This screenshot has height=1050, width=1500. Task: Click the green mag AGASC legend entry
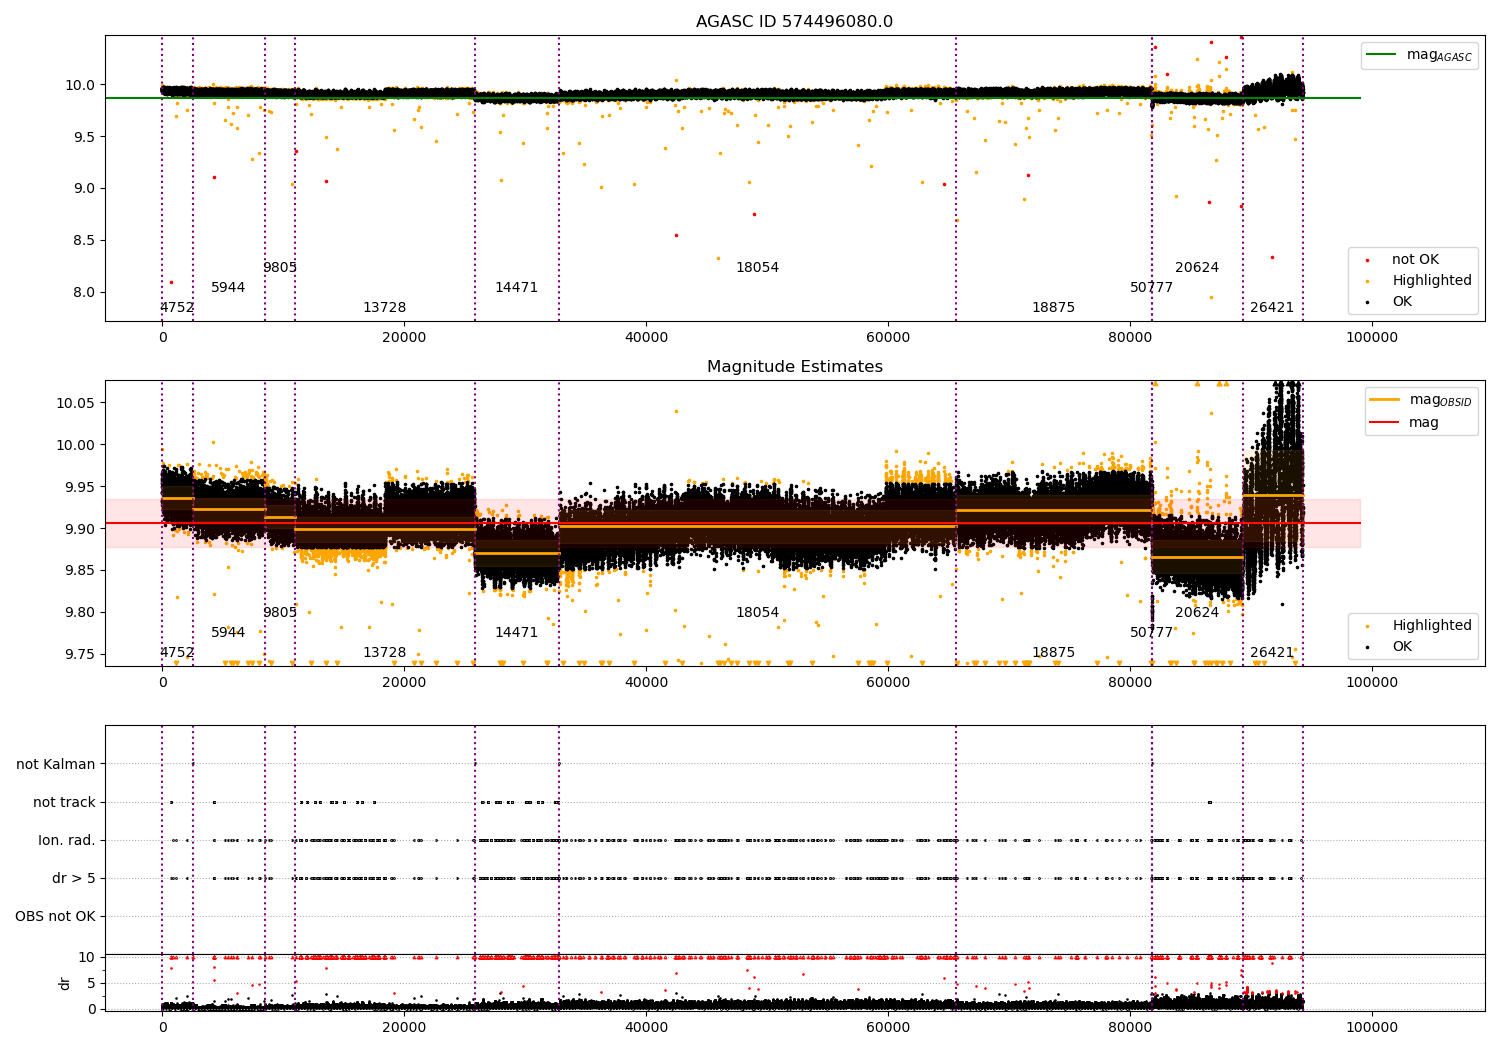(1420, 55)
